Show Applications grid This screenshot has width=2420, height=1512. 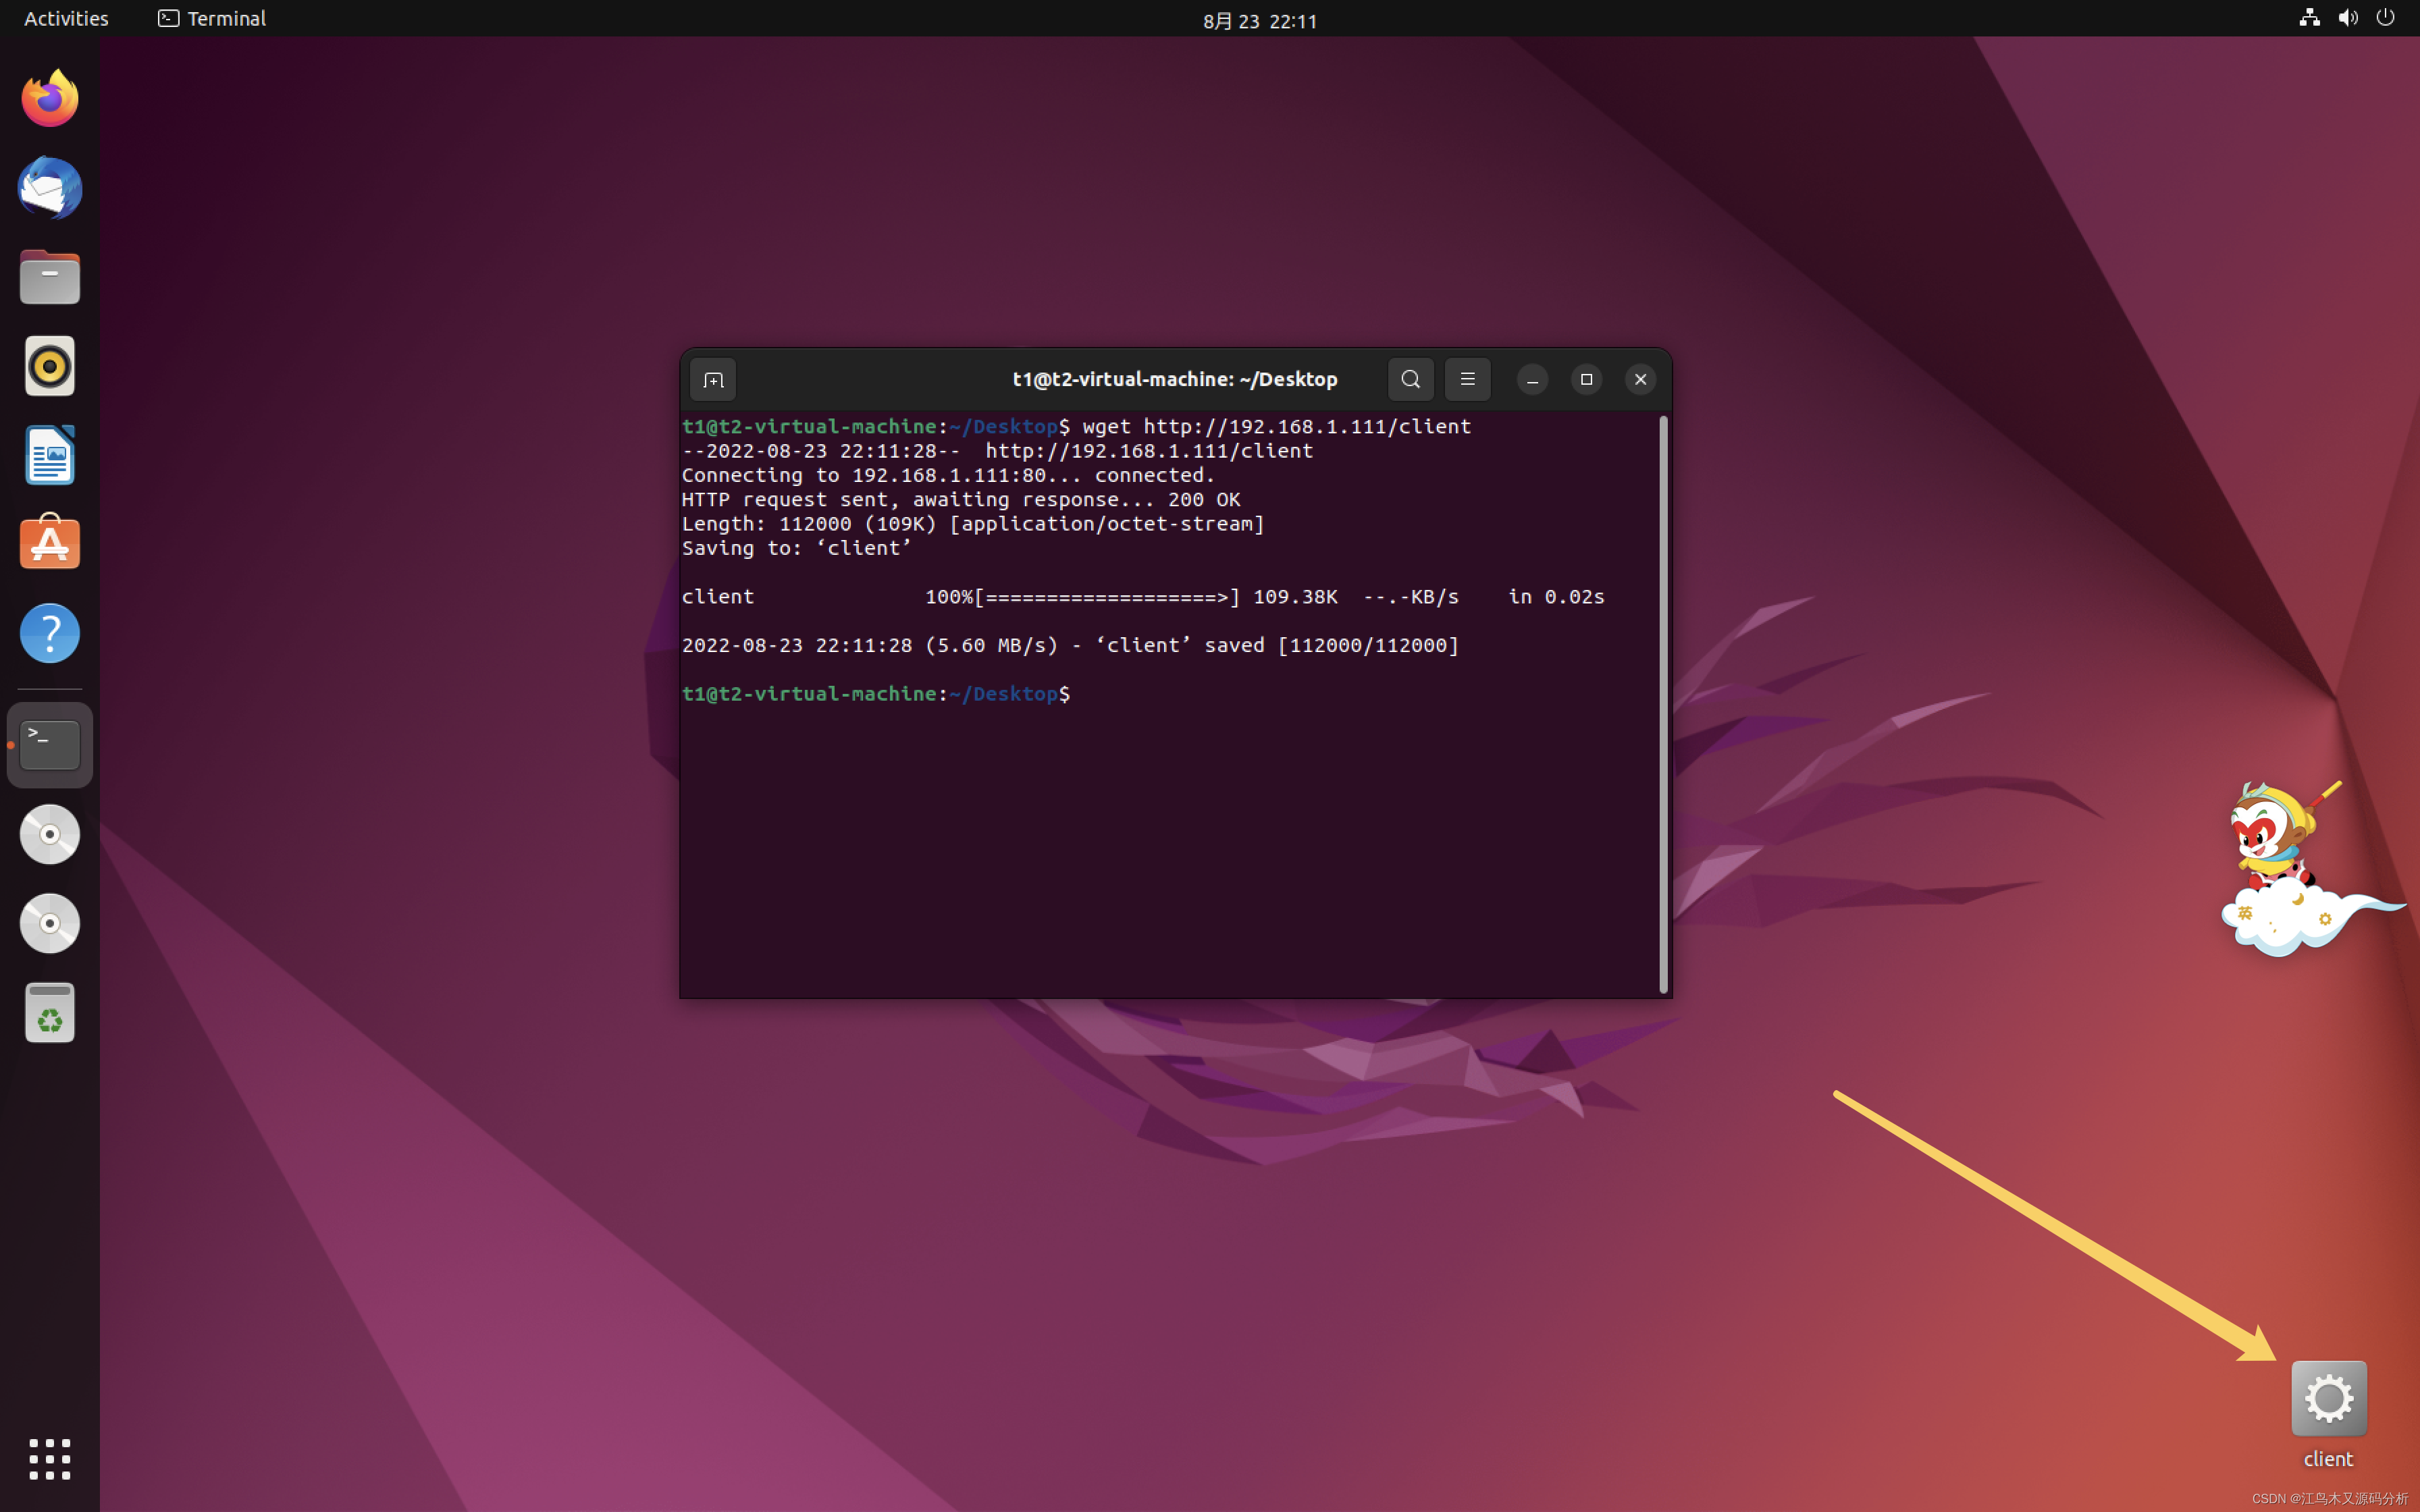[x=50, y=1460]
